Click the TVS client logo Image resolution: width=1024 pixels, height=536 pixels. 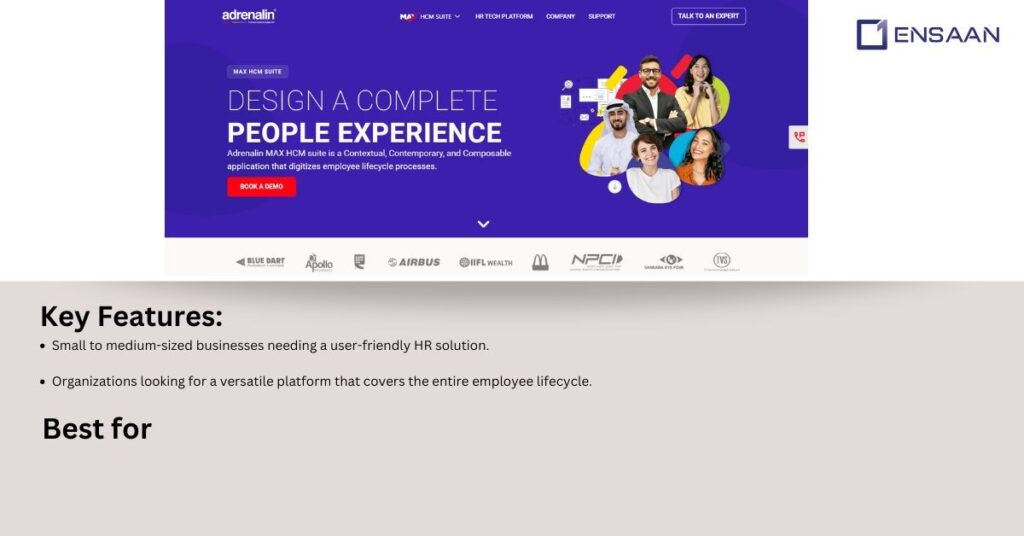[x=722, y=262]
